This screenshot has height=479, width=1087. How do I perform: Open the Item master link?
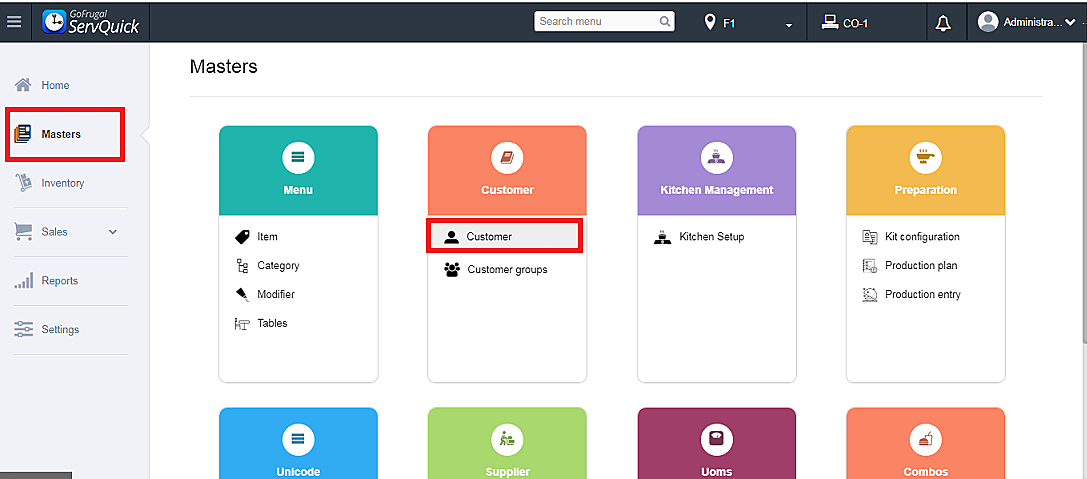[267, 237]
